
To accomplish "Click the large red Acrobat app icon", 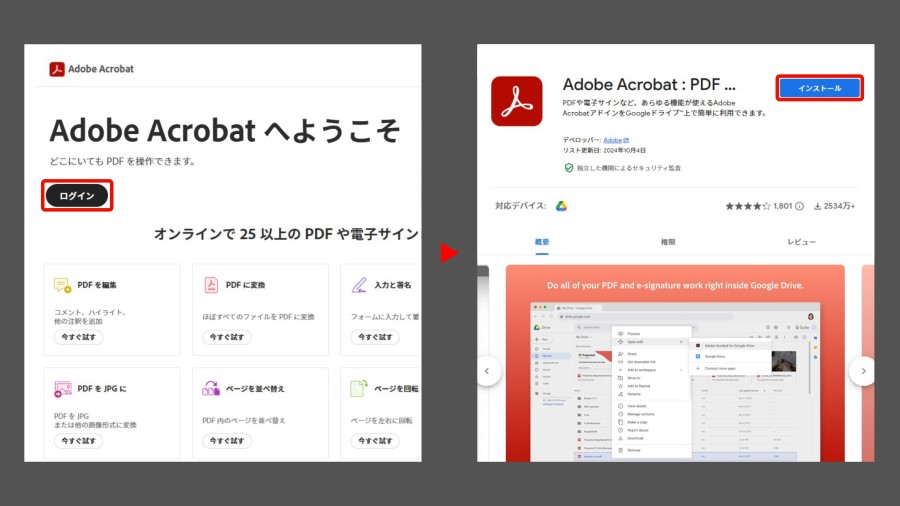I will click(x=517, y=101).
